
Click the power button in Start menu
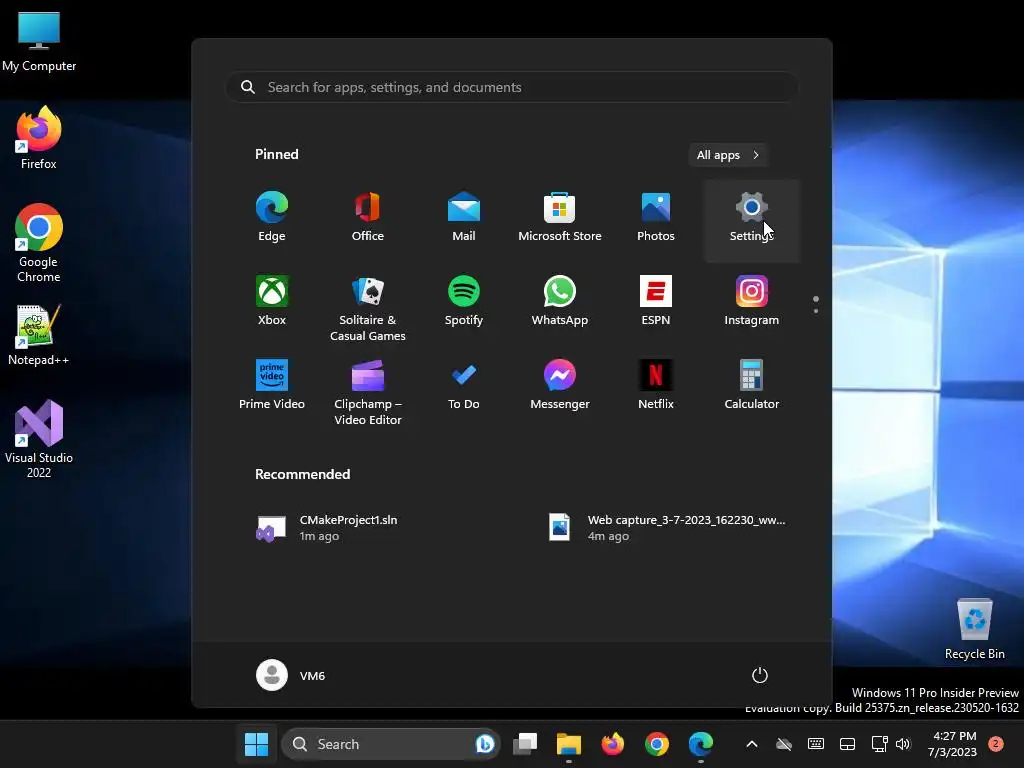760,675
